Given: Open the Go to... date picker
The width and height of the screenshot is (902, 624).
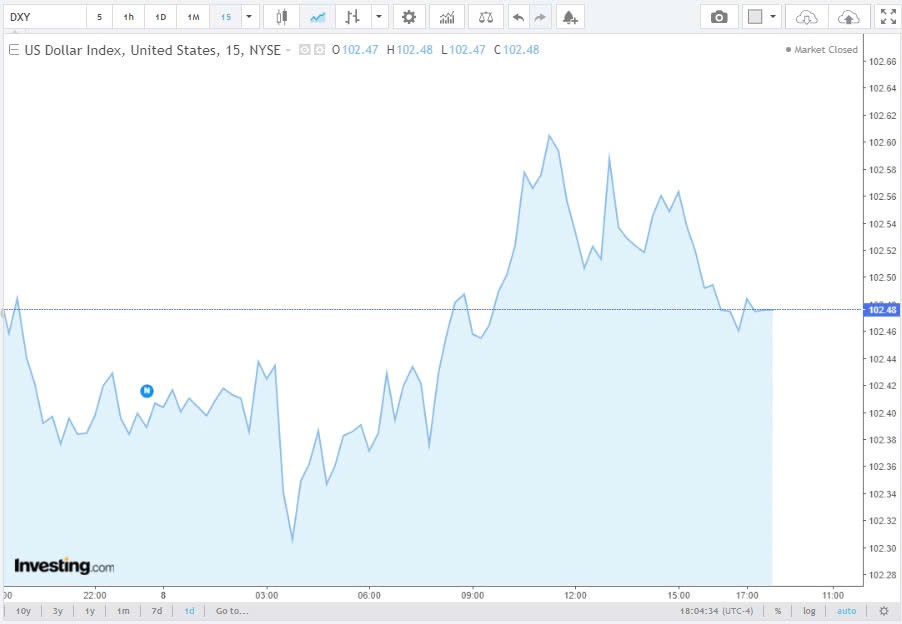Looking at the screenshot, I should 230,610.
